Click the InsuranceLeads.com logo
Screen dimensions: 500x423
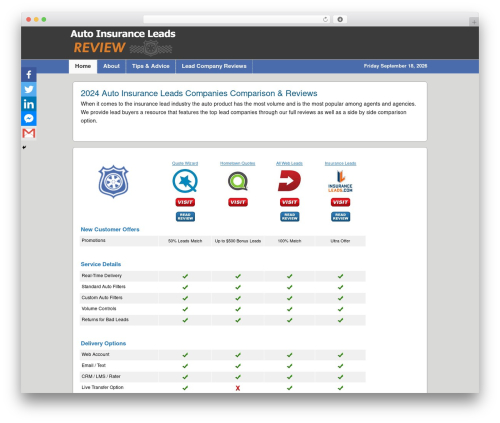coord(340,181)
